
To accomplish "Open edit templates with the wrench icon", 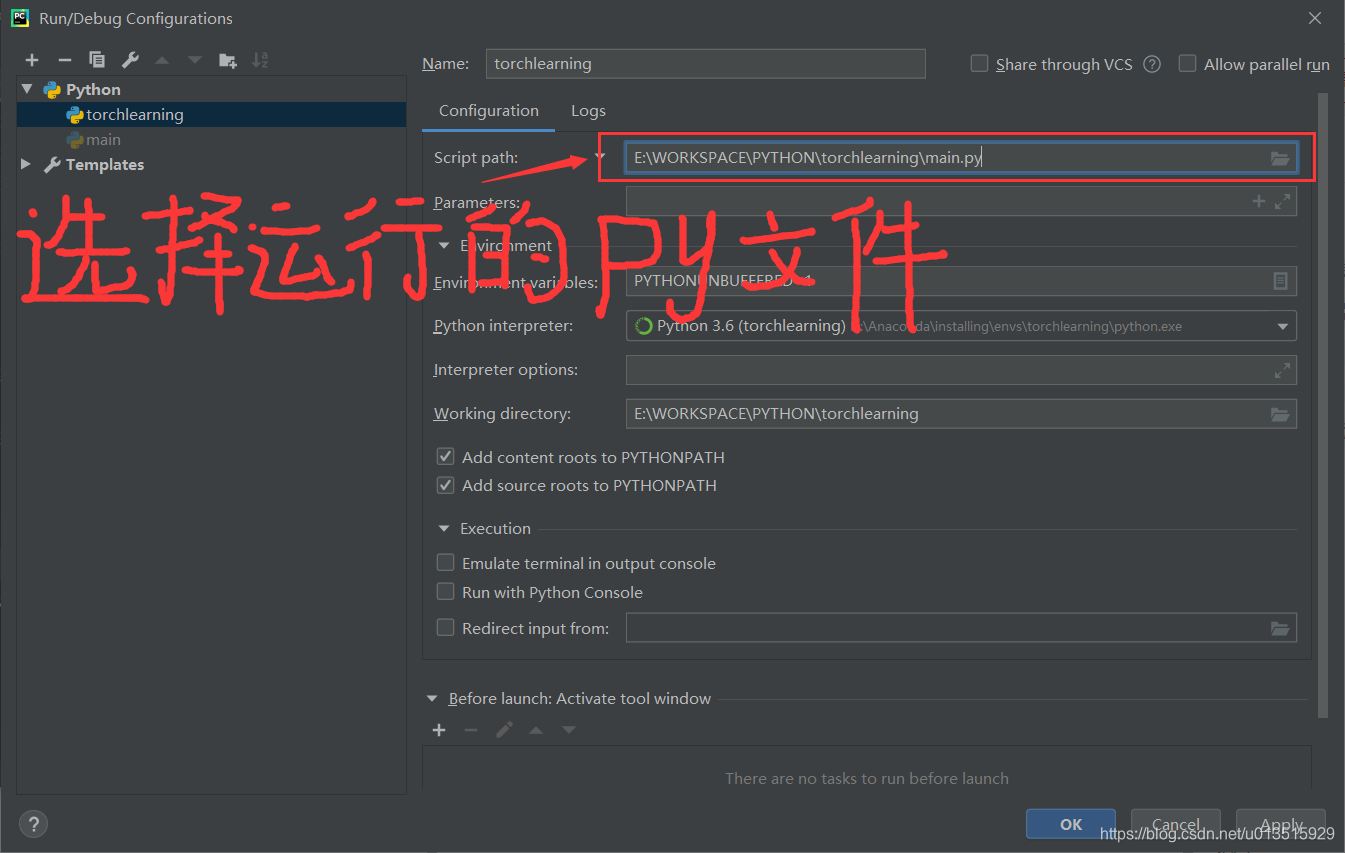I will click(129, 59).
